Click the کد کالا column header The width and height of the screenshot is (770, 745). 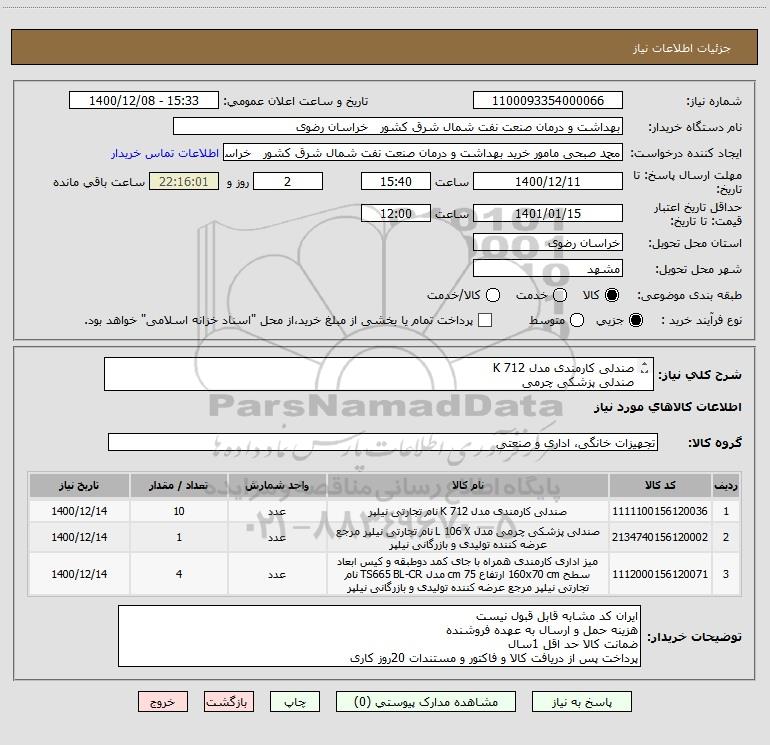[x=660, y=485]
